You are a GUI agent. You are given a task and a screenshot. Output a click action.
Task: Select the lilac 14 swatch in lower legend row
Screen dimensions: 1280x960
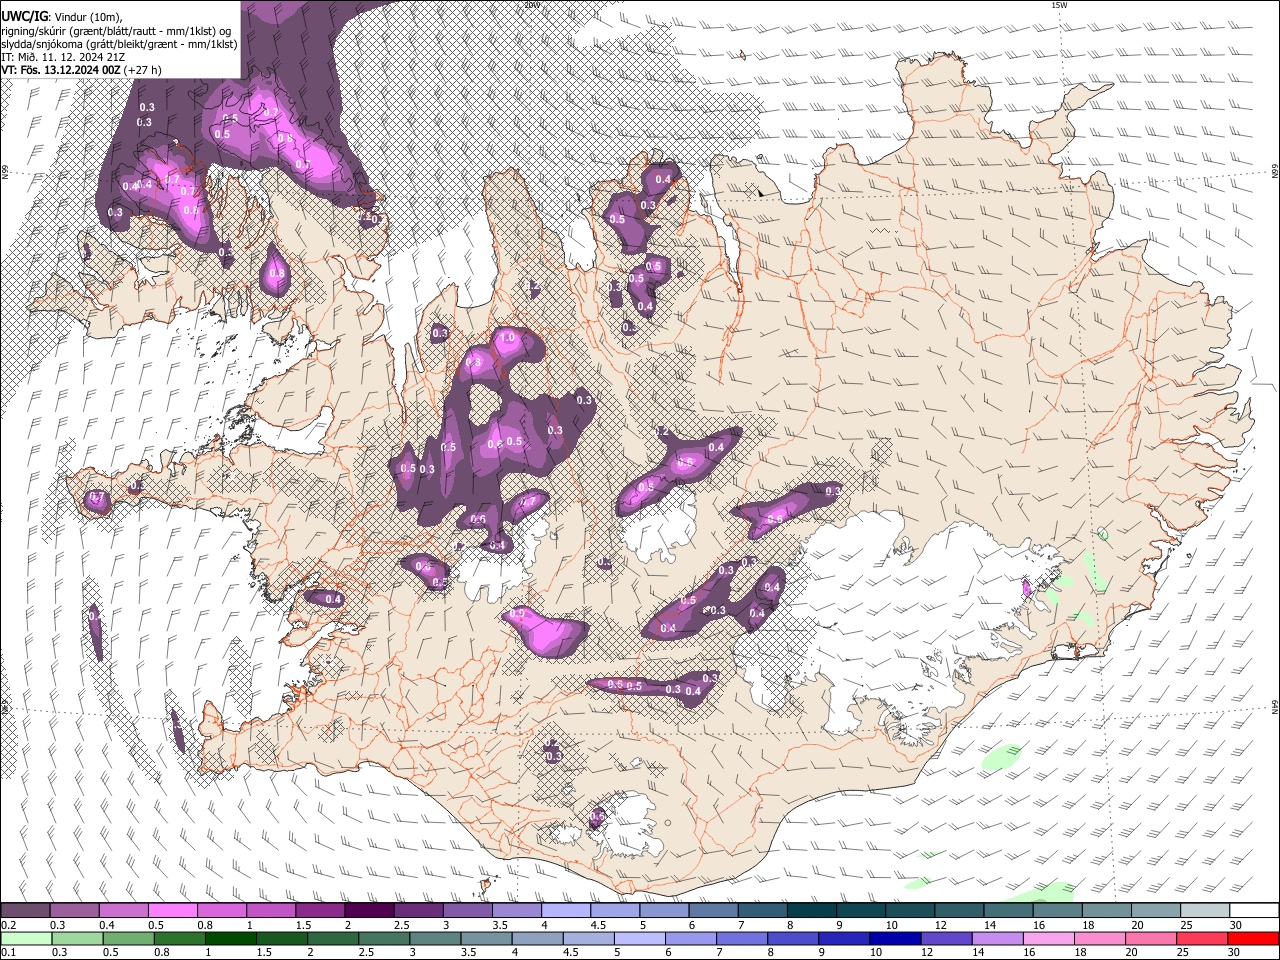tap(997, 938)
